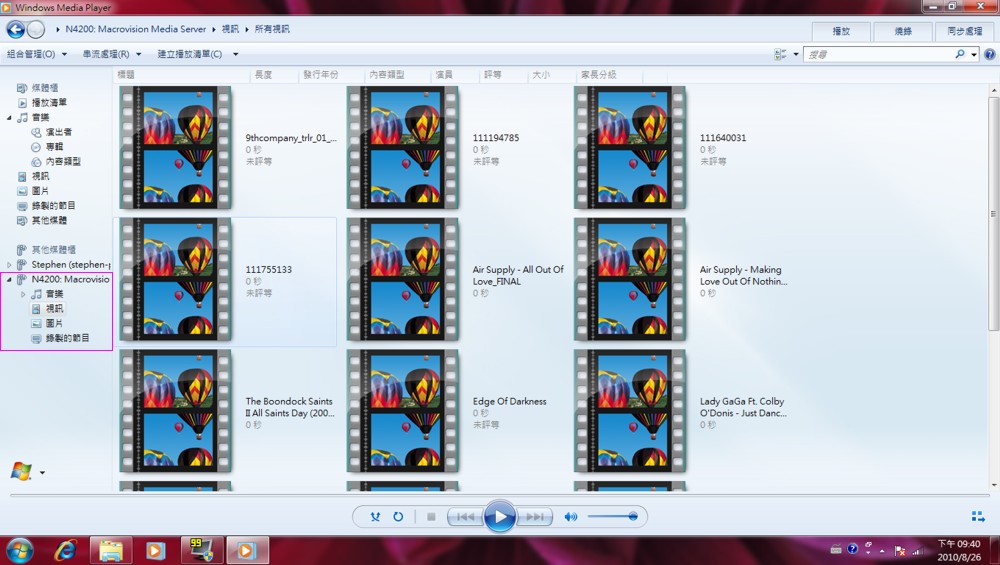Click the Lady GaGa Ft. Colby O'Donis title

[743, 407]
